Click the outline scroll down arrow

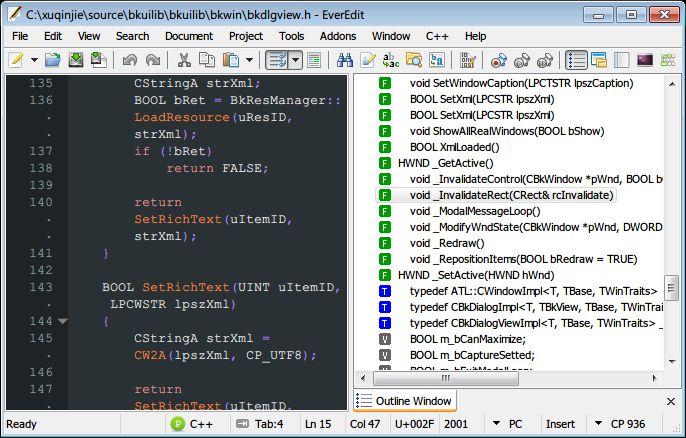pyautogui.click(x=672, y=362)
